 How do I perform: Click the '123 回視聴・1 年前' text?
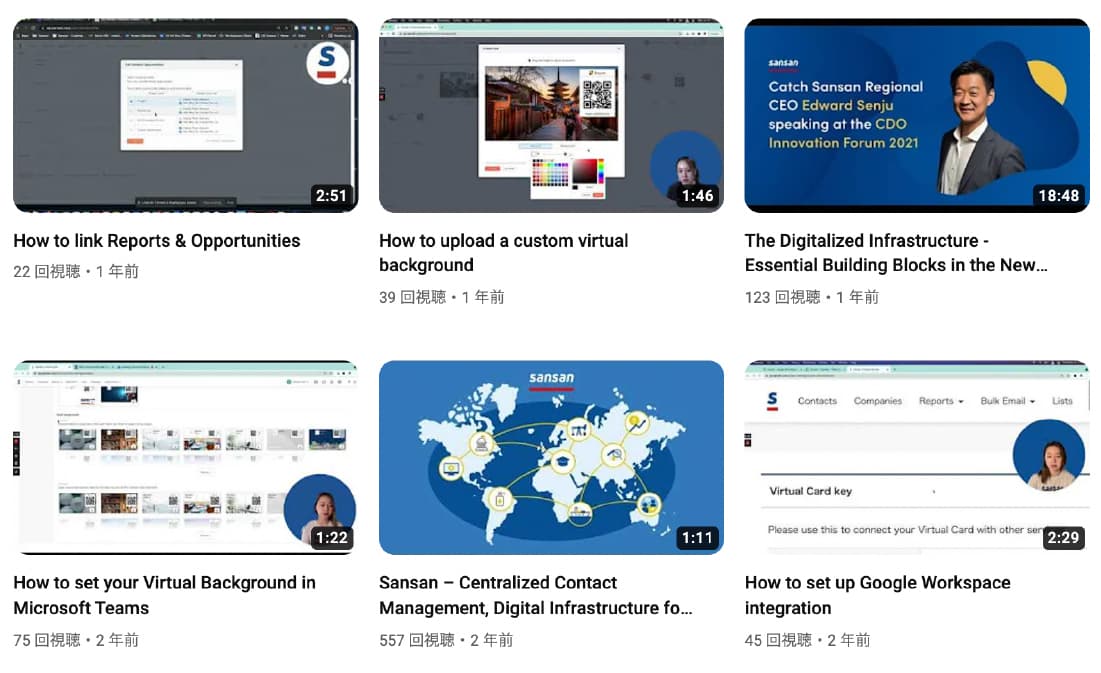812,297
